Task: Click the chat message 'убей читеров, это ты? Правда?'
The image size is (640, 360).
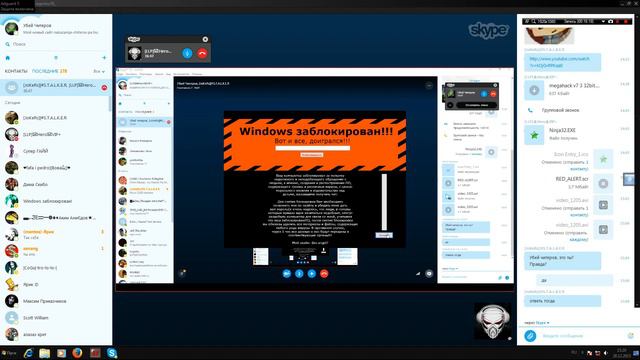Action: click(x=562, y=261)
